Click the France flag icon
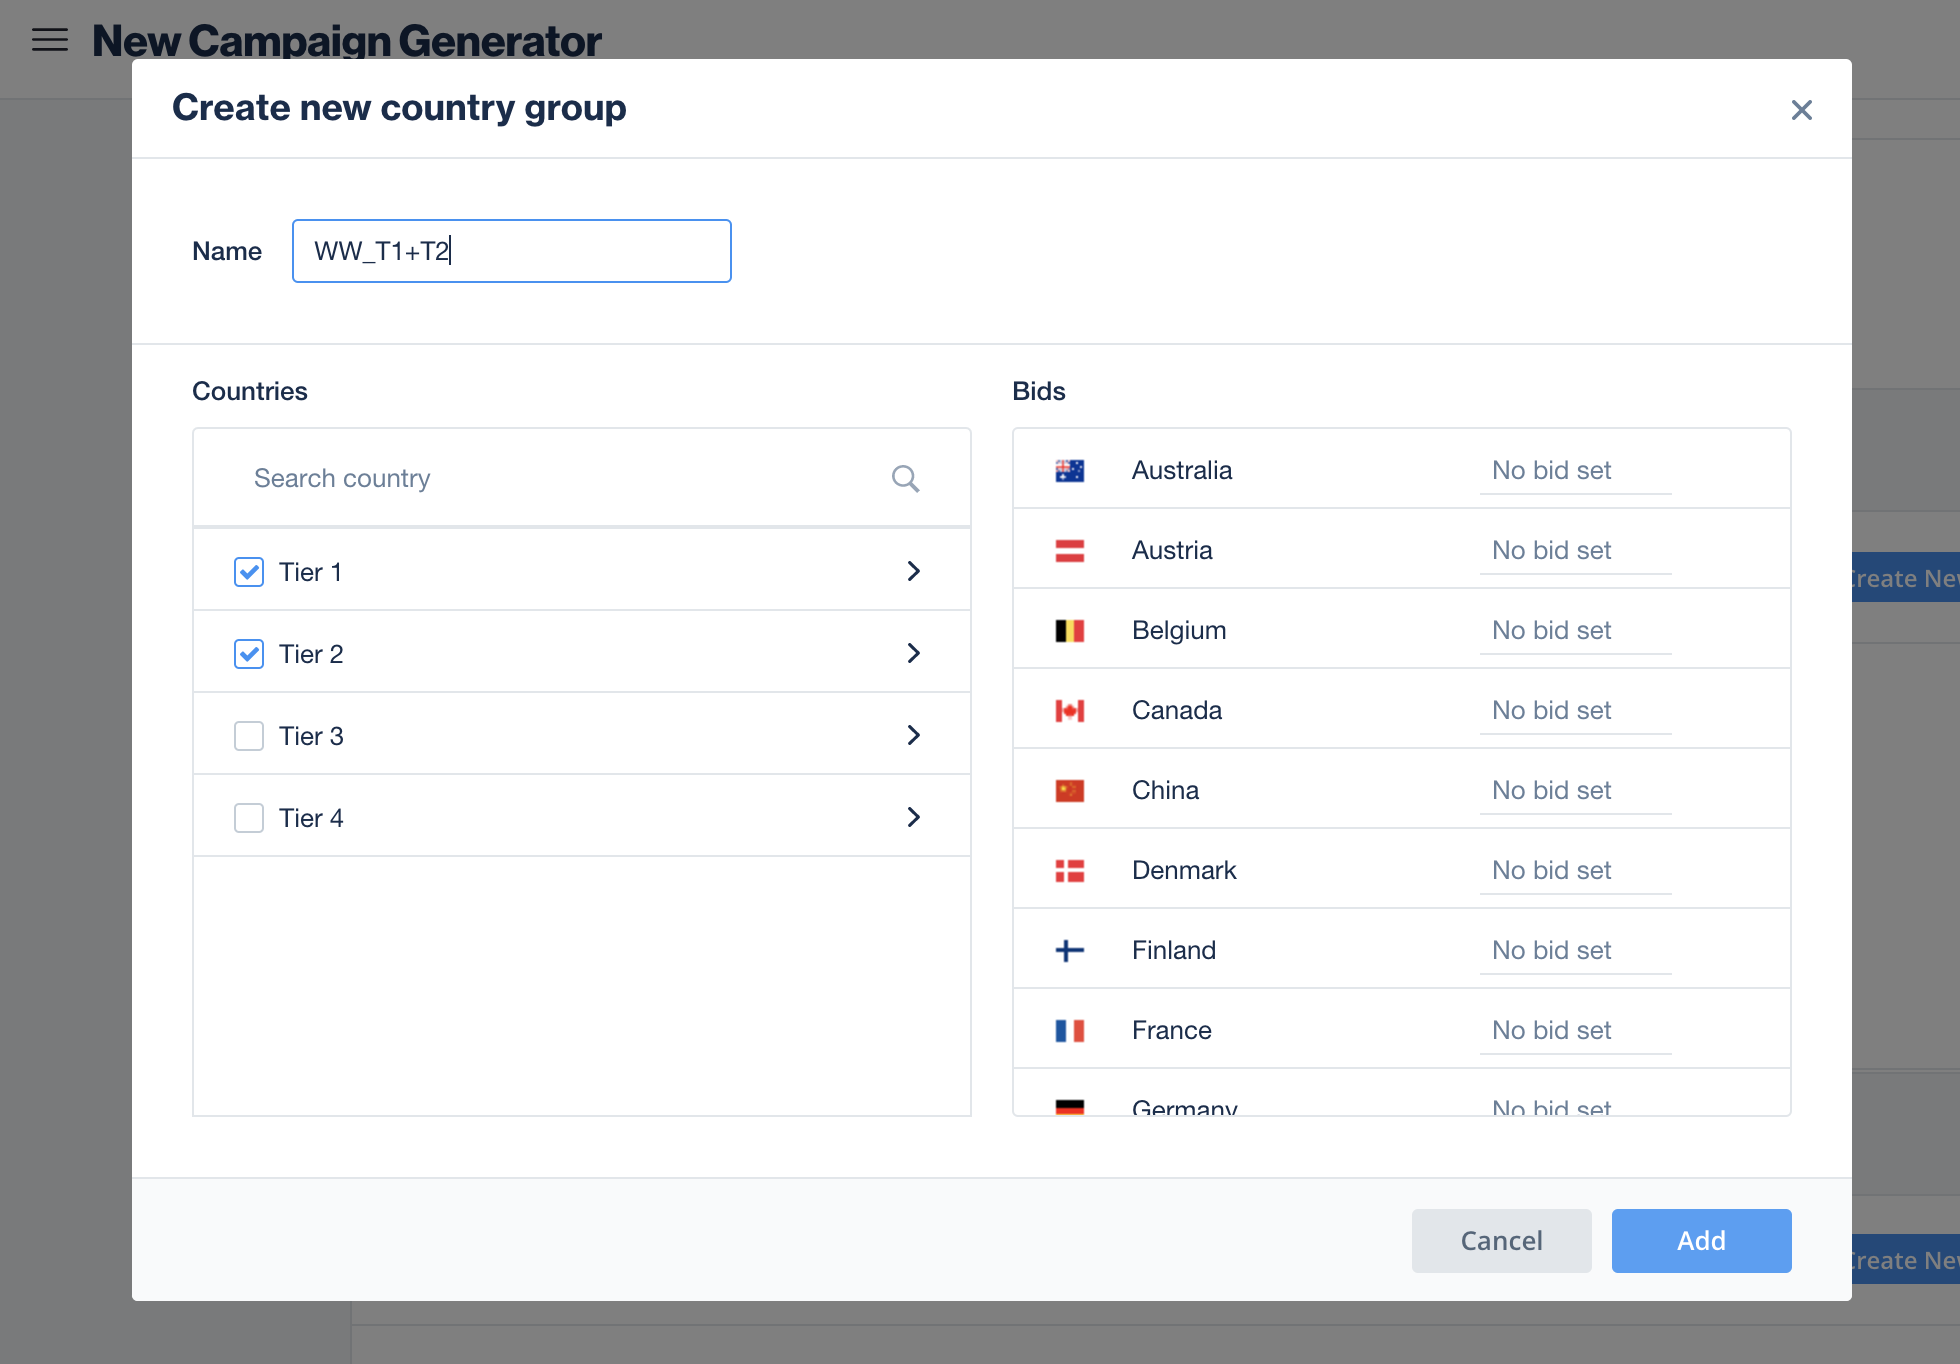The width and height of the screenshot is (1960, 1364). (x=1070, y=1031)
